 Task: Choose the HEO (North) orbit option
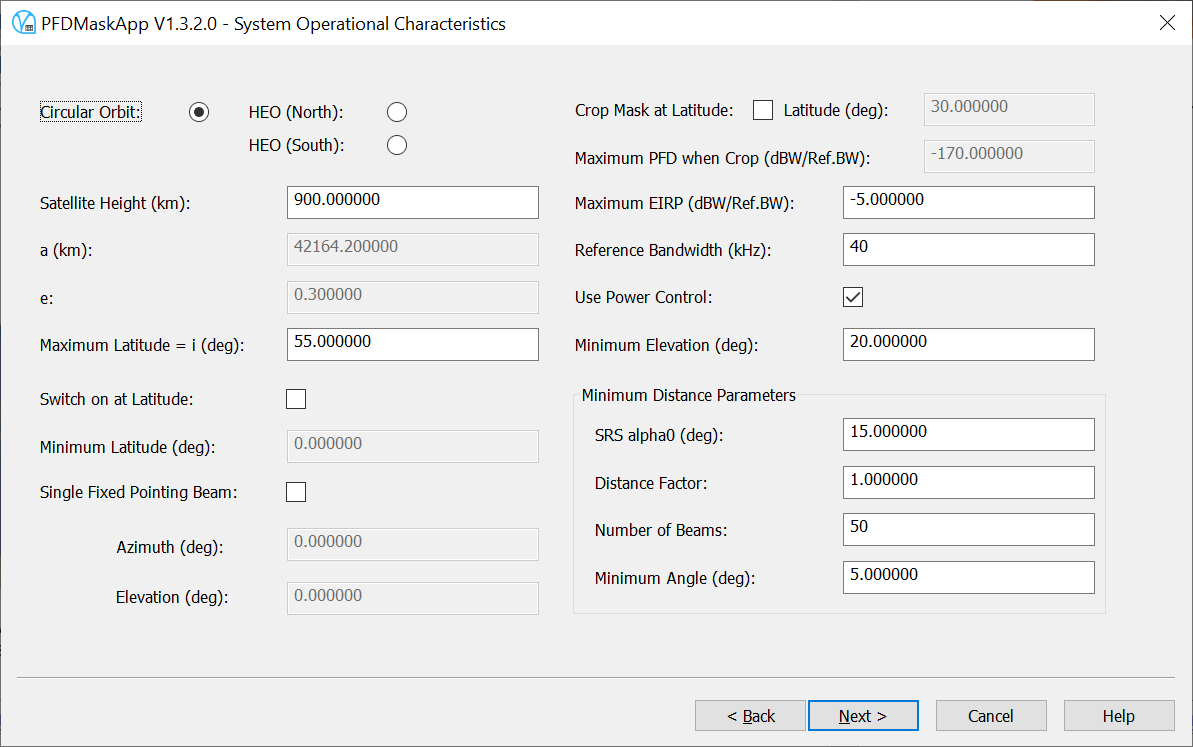pyautogui.click(x=396, y=113)
